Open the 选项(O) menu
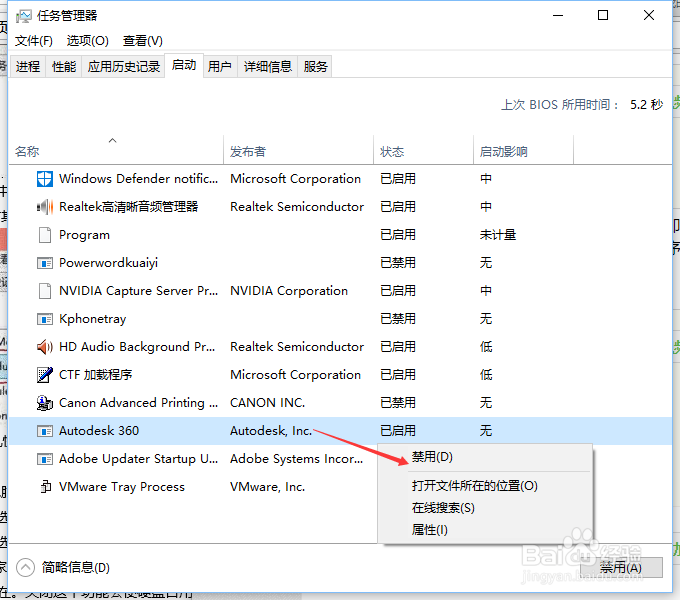This screenshot has width=680, height=600. [87, 41]
